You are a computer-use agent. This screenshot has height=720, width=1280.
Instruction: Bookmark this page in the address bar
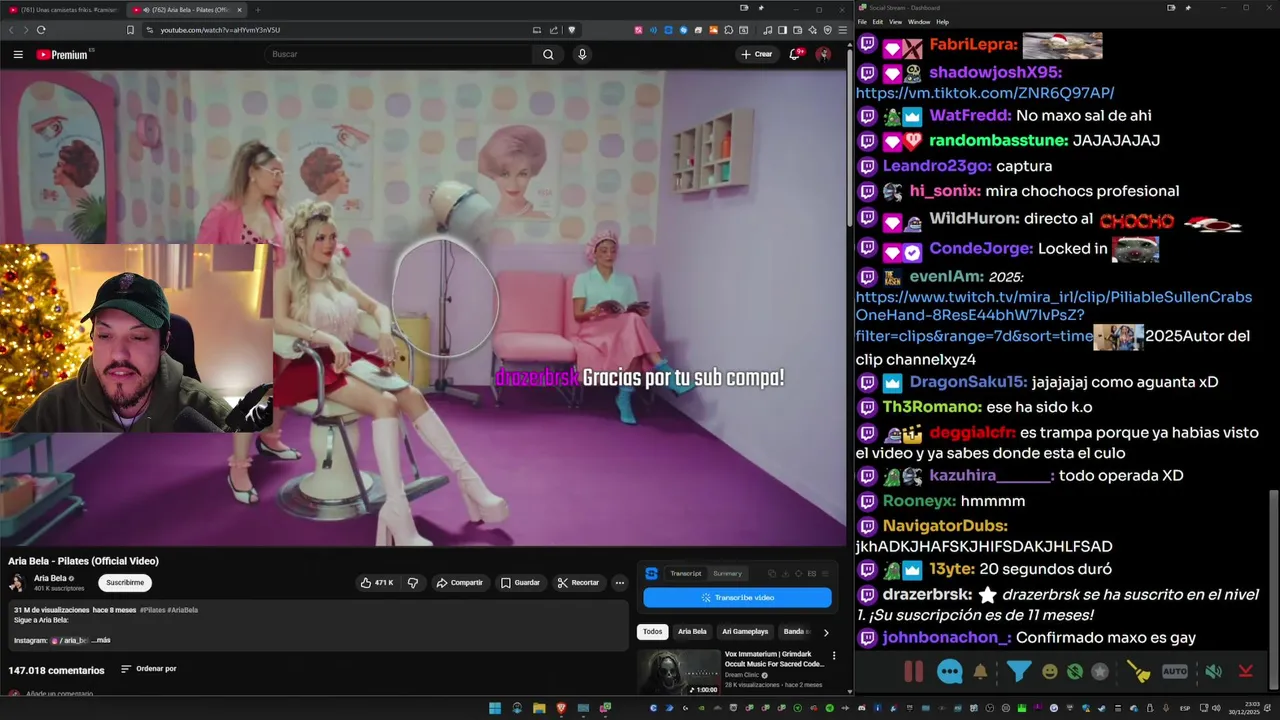click(130, 30)
